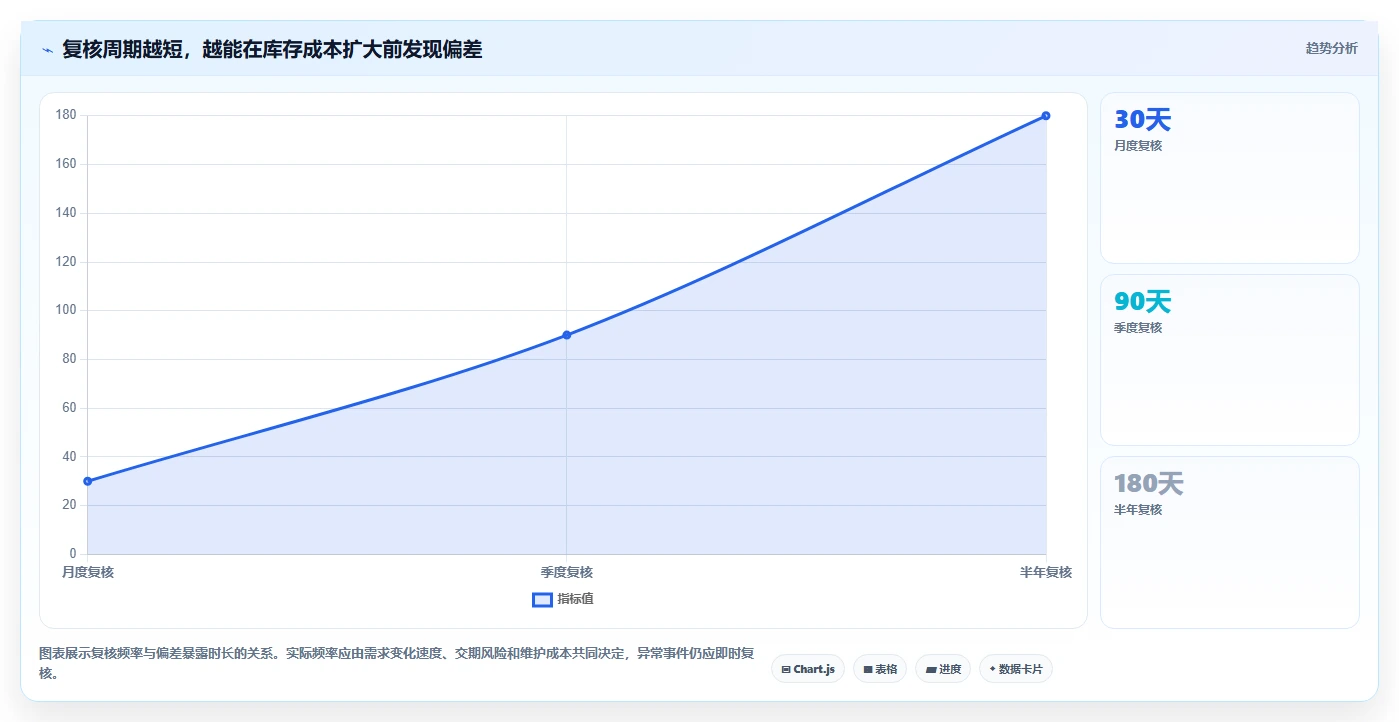Click the 140 y-axis value
1399x722 pixels.
(x=66, y=213)
